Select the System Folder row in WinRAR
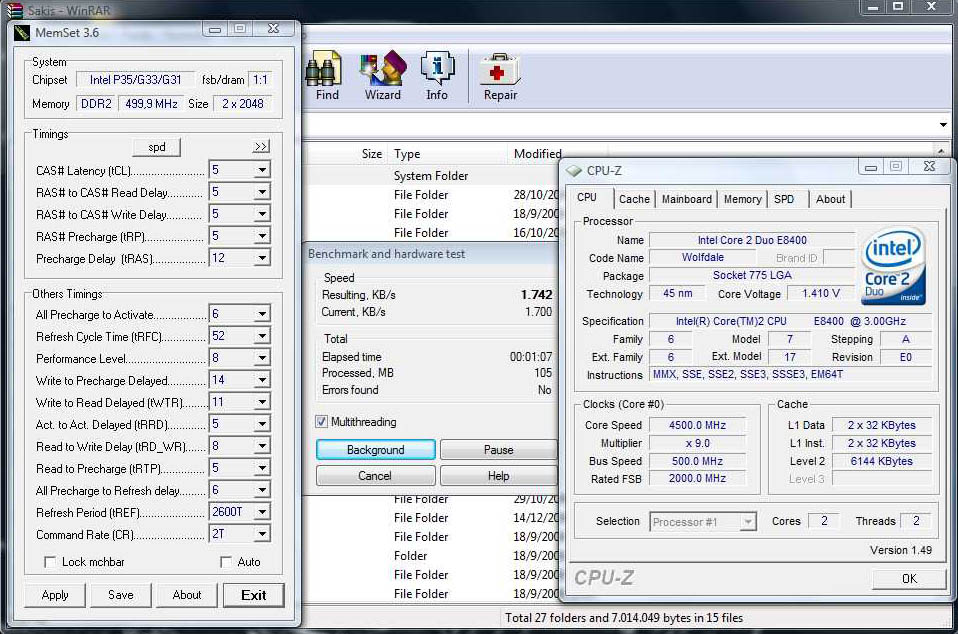This screenshot has width=958, height=634. (x=433, y=175)
